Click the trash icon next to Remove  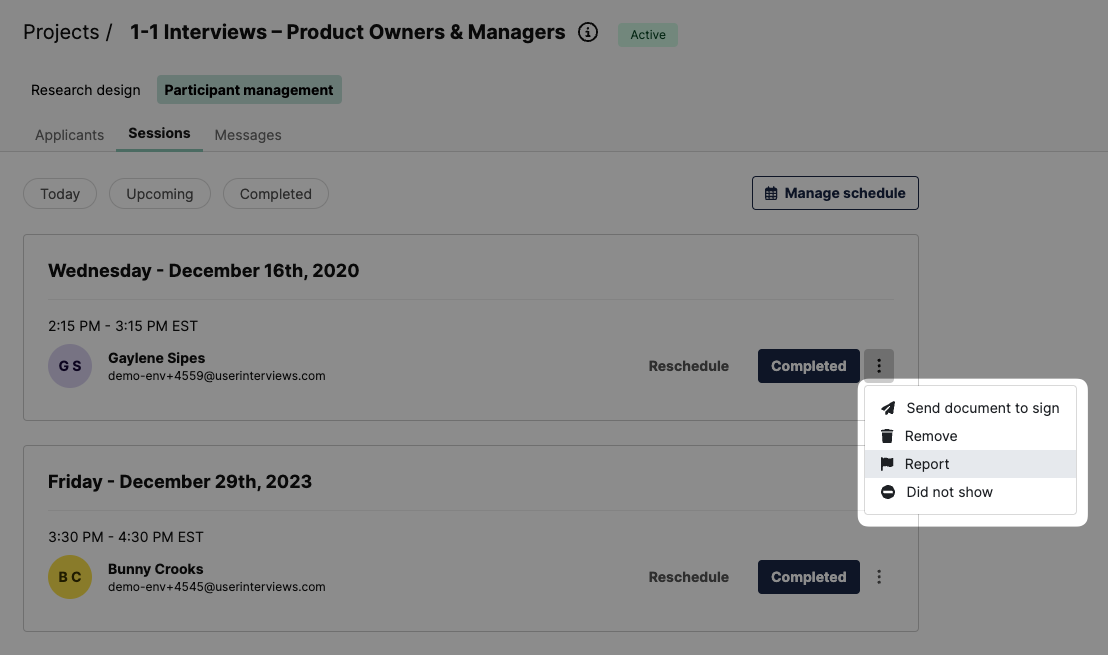pos(887,435)
